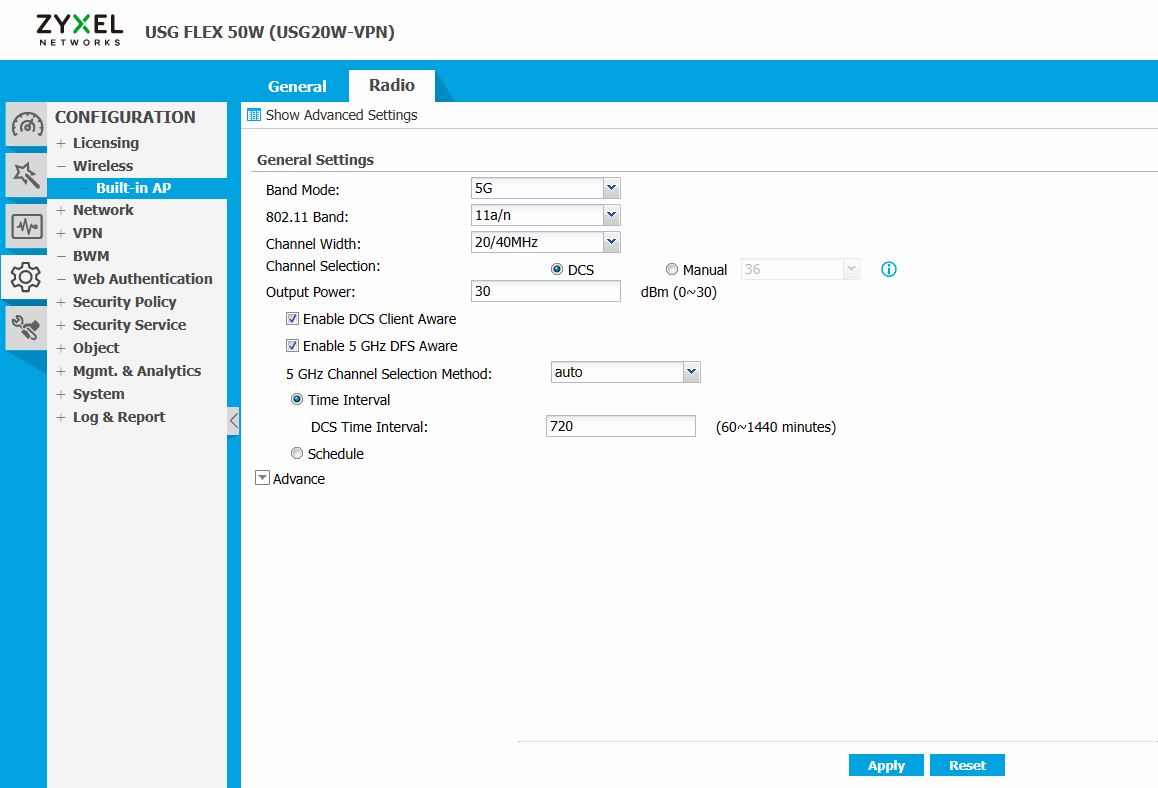Collapse the navigation panel arrow handle

234,421
